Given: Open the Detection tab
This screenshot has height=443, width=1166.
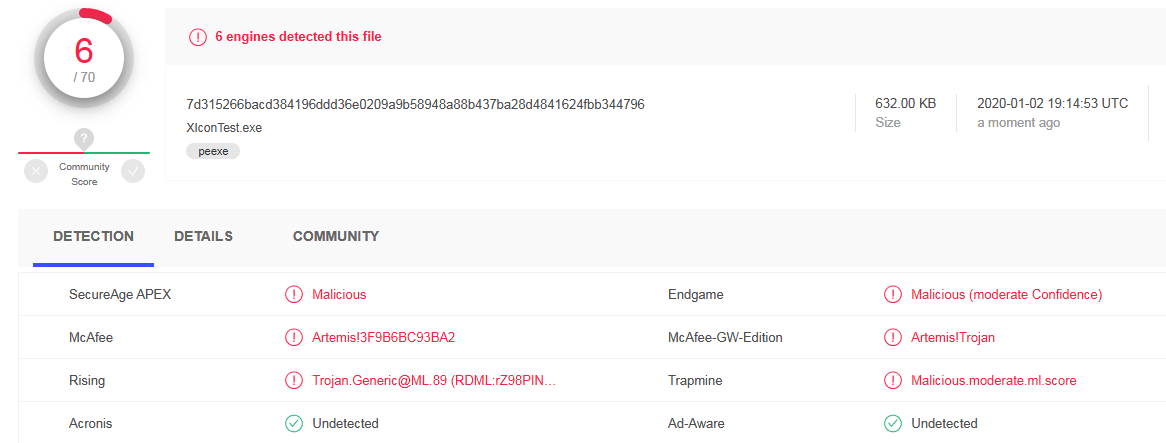Looking at the screenshot, I should pyautogui.click(x=93, y=237).
